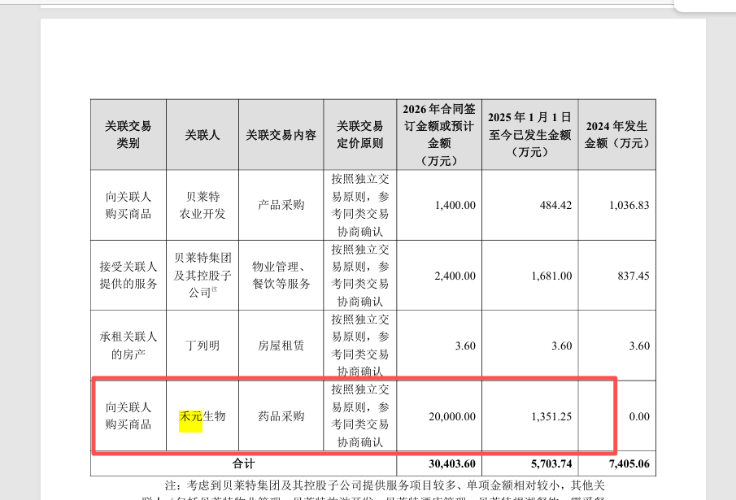Click the 484.42 amount
Image resolution: width=736 pixels, height=500 pixels.
555,205
